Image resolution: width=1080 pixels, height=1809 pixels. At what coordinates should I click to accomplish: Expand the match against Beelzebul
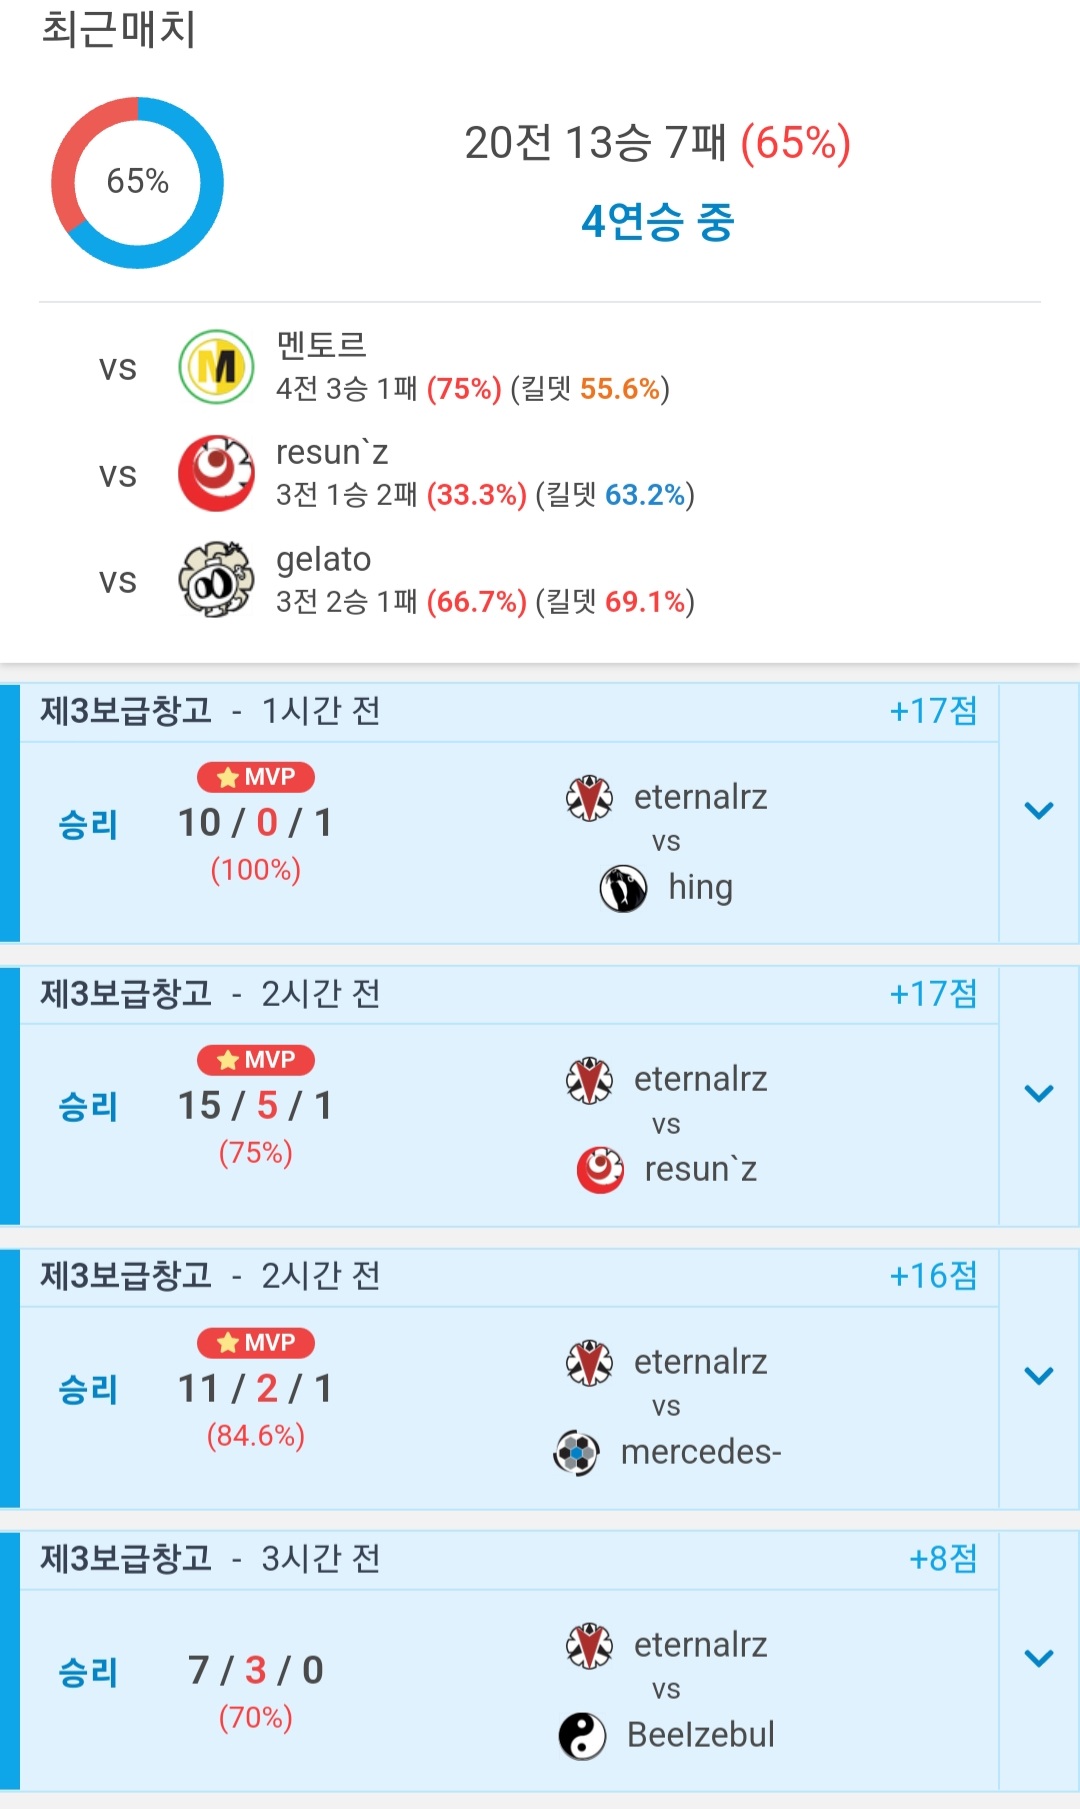pos(1039,1660)
